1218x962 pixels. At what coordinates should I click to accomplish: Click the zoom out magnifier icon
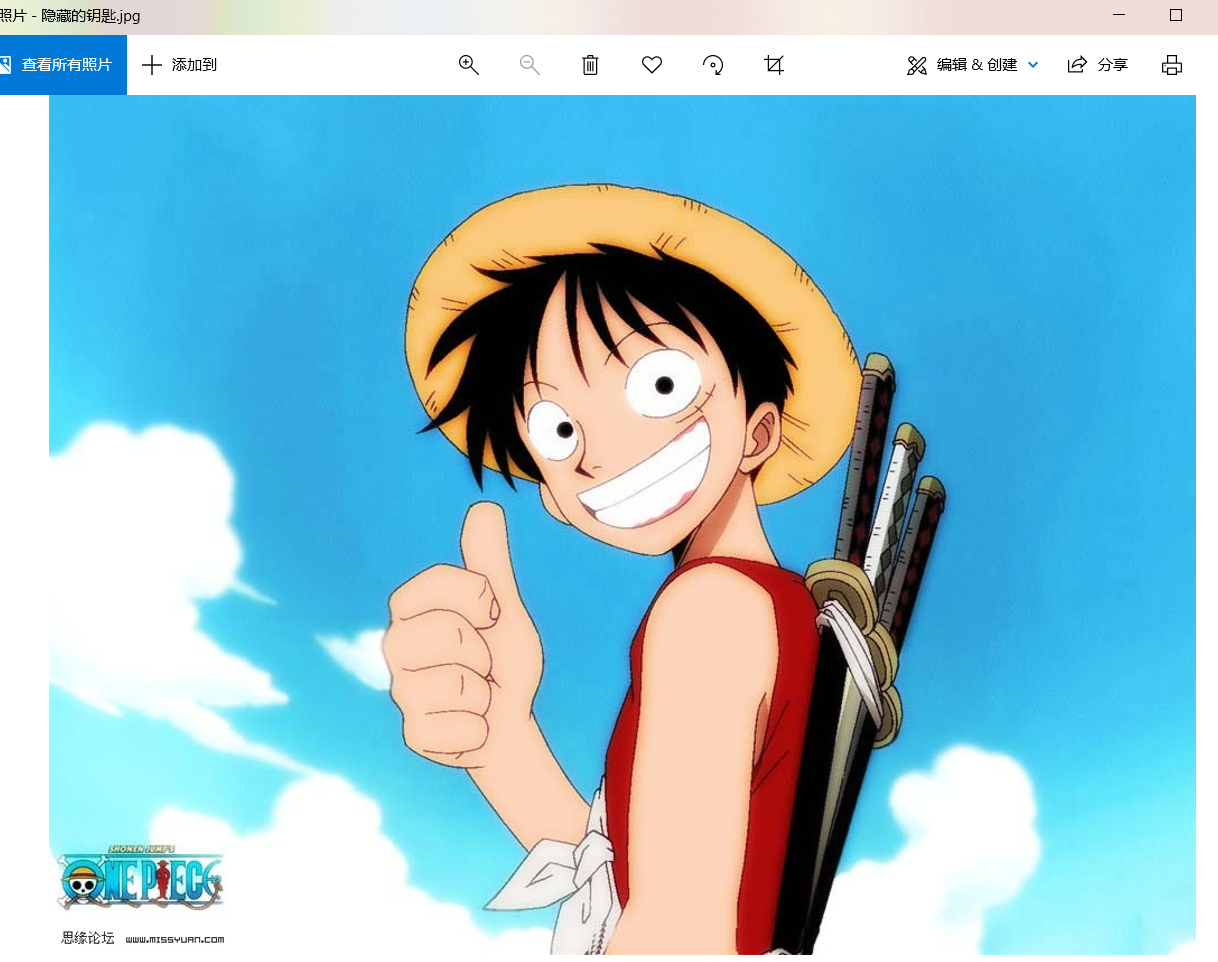click(530, 65)
